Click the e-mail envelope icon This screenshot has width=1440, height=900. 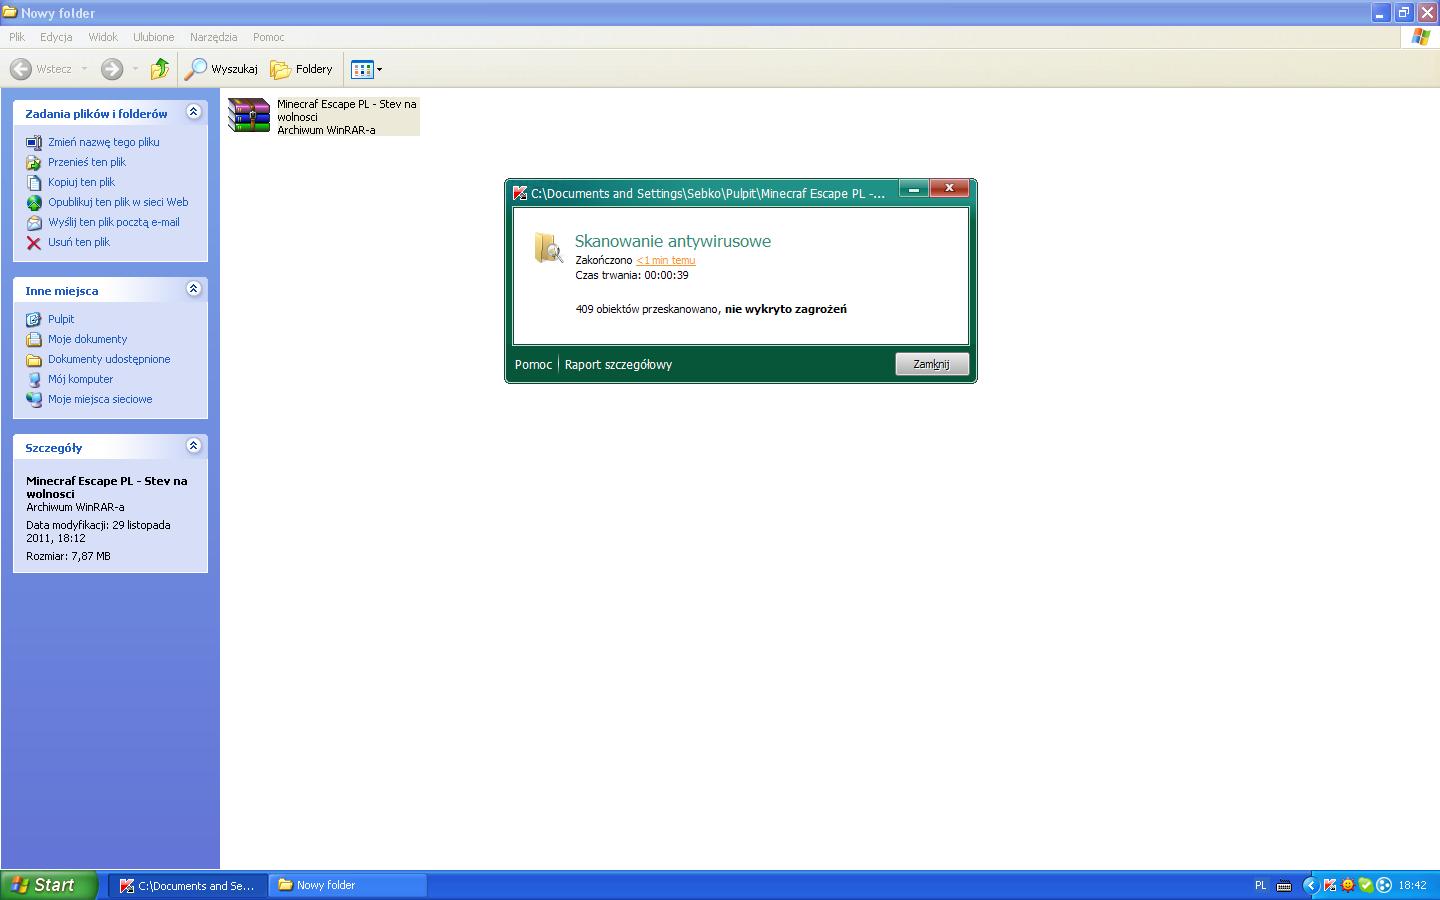coord(34,222)
